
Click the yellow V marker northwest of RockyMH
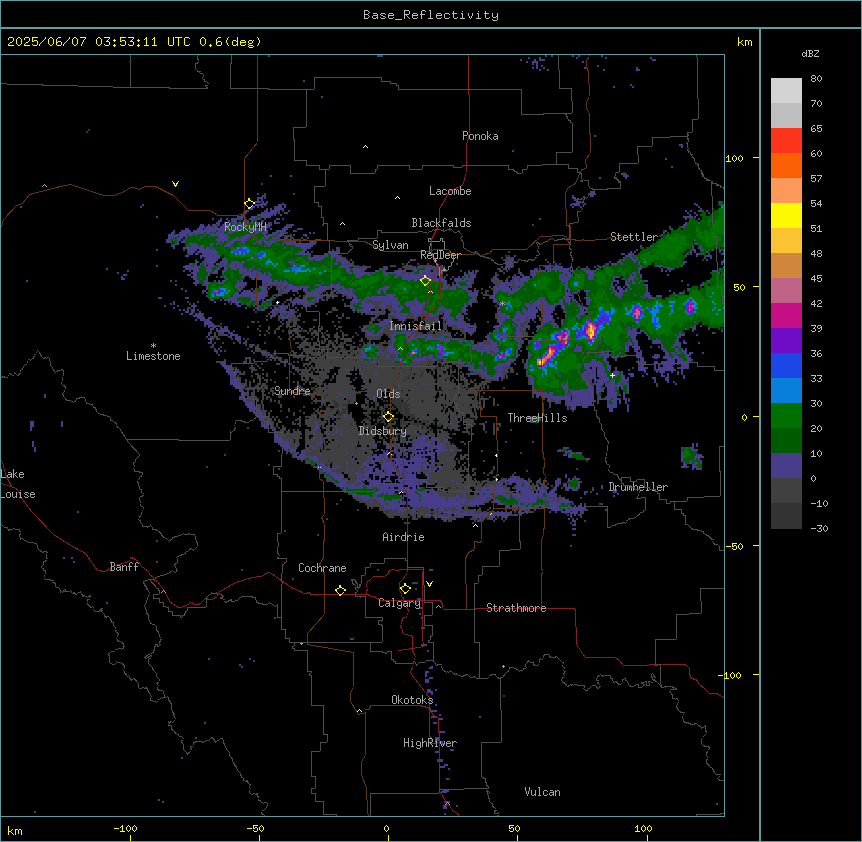pos(175,184)
